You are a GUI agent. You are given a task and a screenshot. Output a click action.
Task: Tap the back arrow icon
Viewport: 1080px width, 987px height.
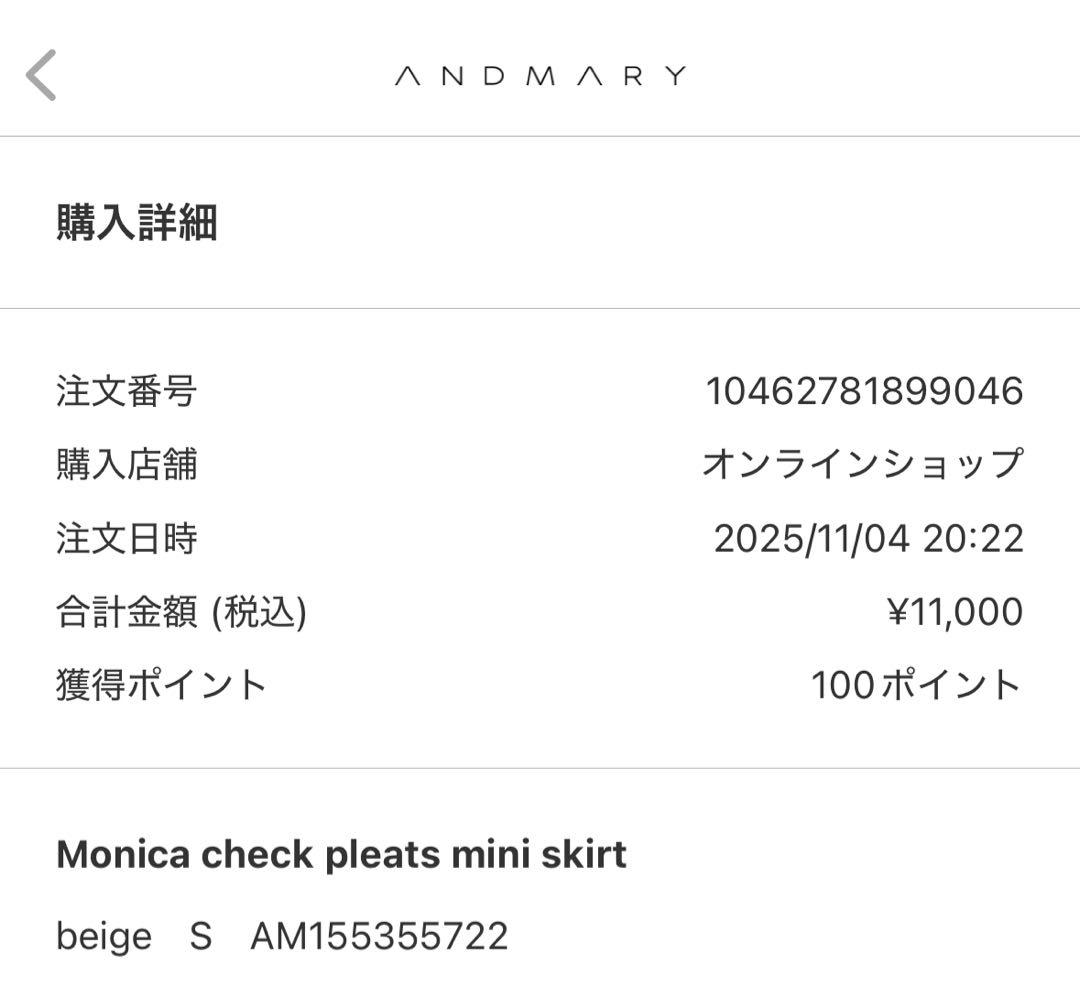pyautogui.click(x=41, y=75)
